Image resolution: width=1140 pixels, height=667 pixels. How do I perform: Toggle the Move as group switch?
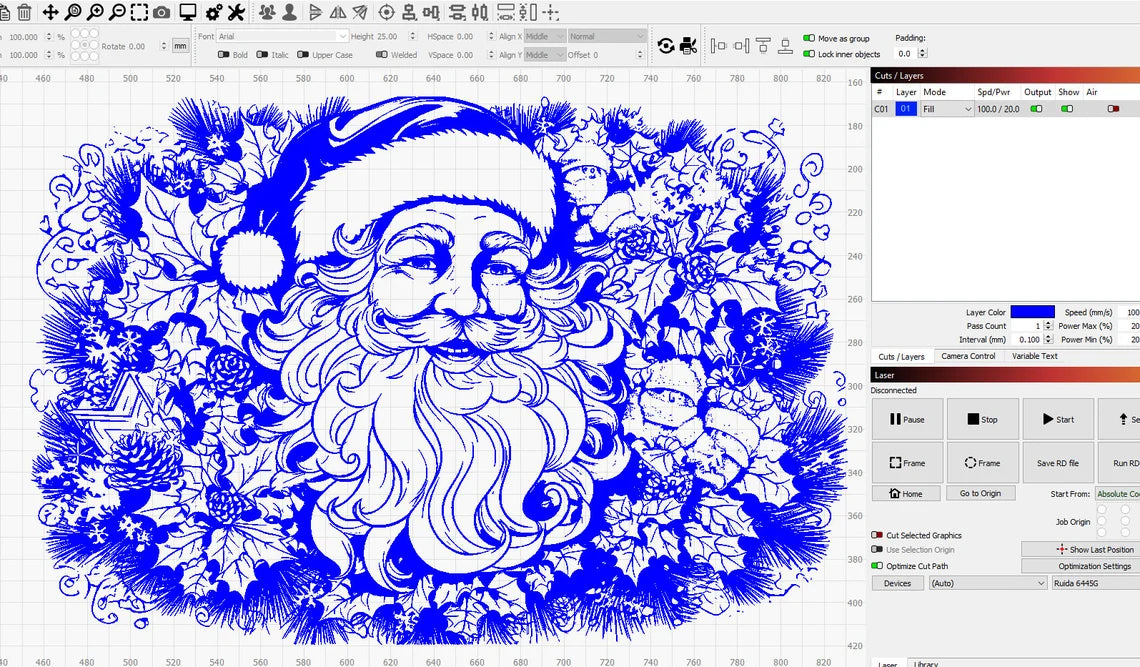coord(809,39)
